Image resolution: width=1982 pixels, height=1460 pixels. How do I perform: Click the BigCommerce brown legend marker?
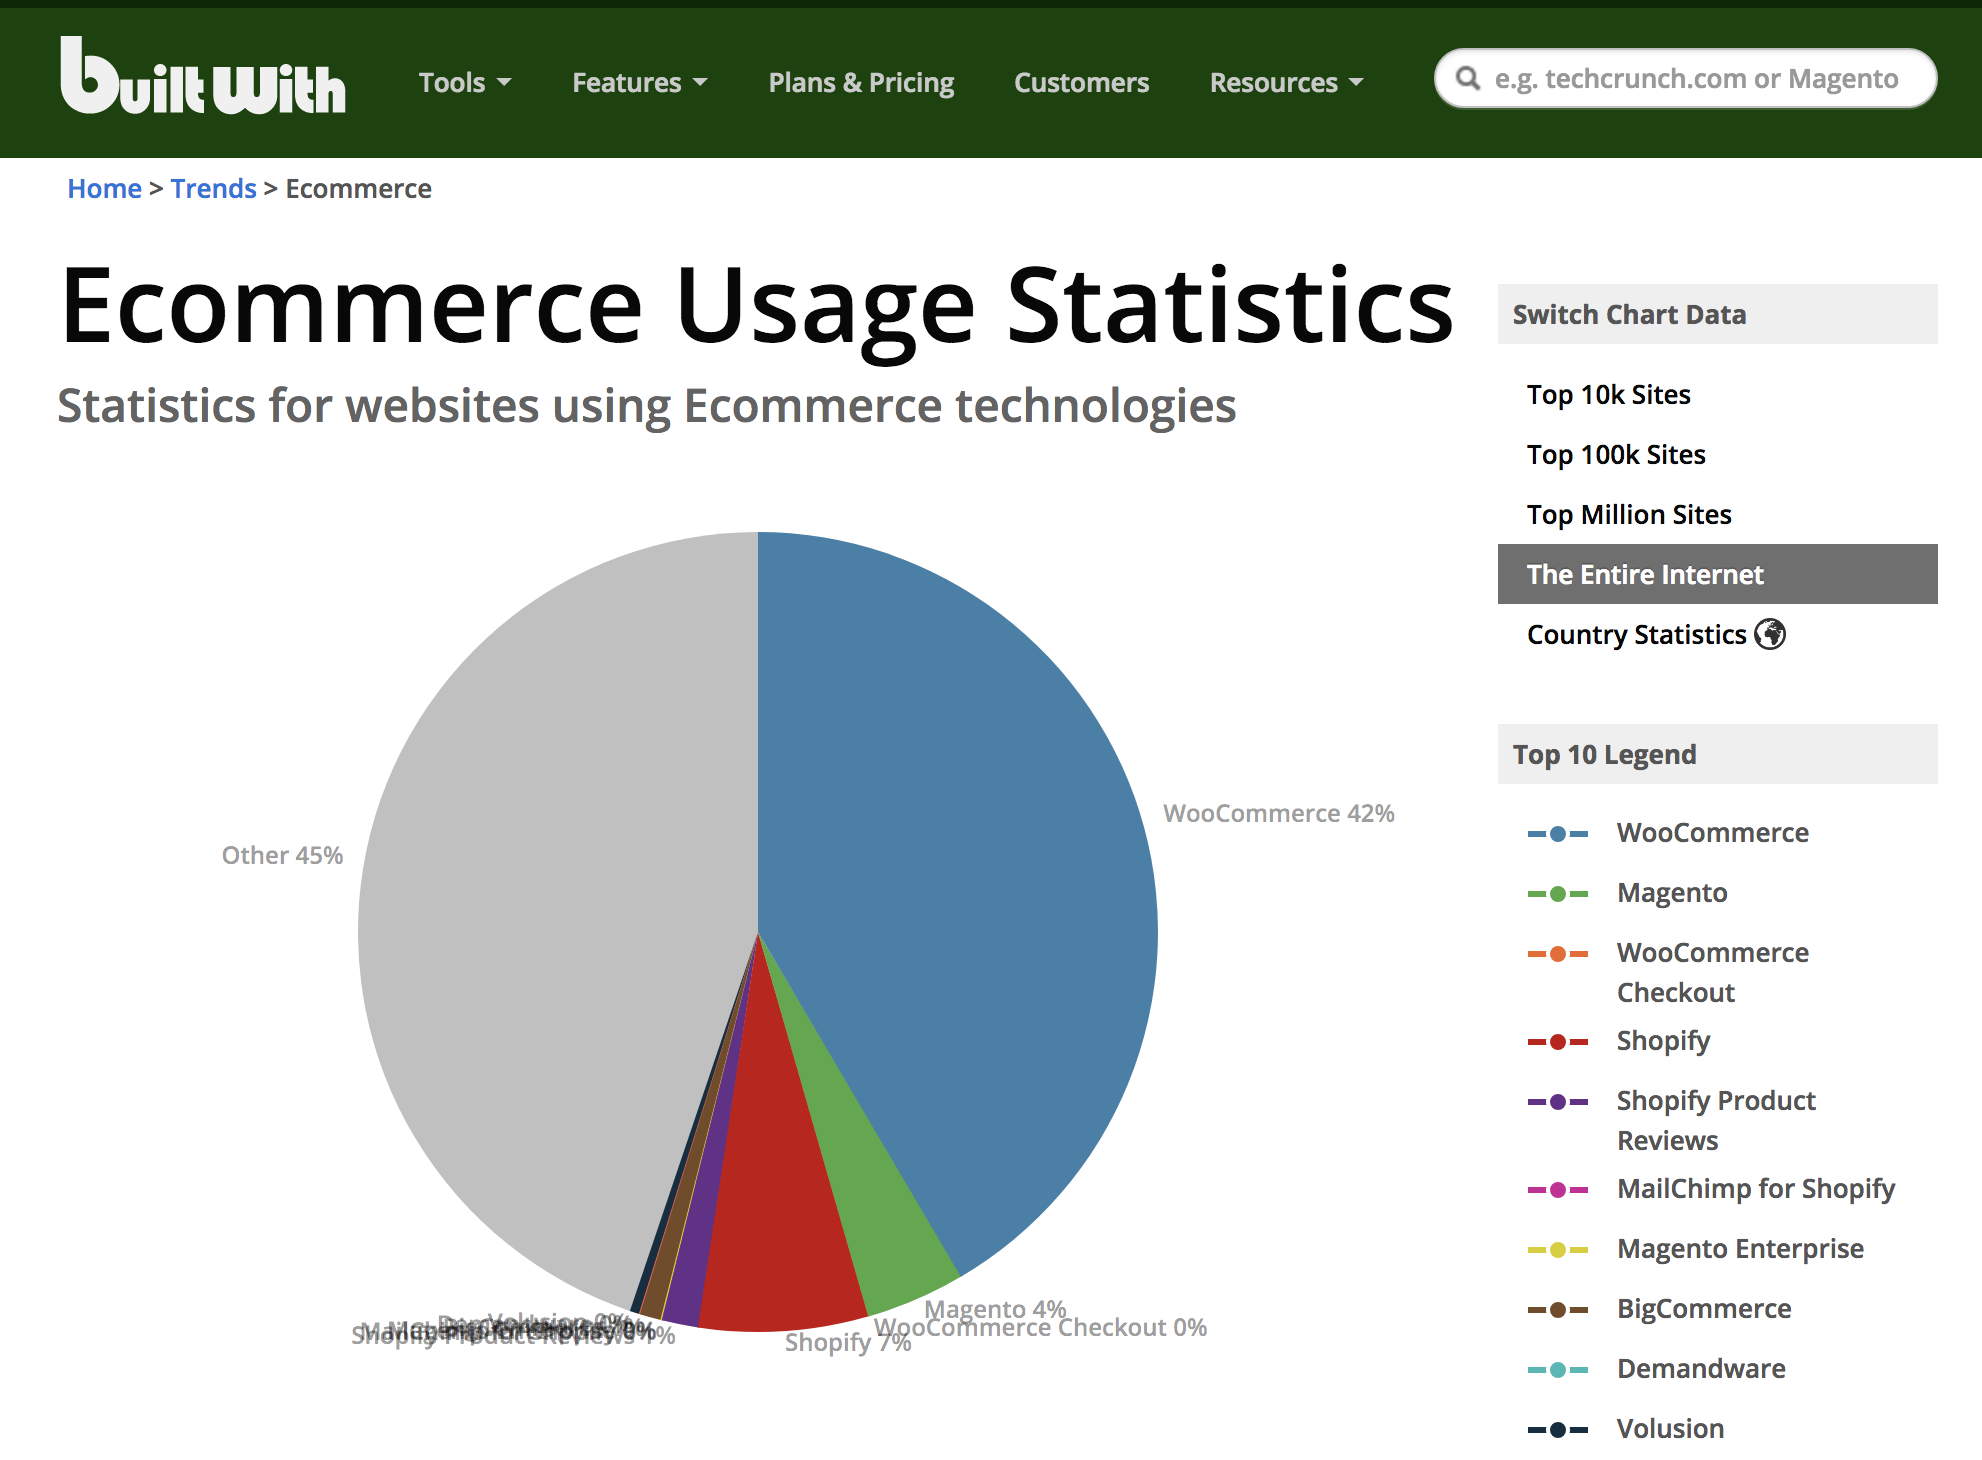pos(1558,1309)
